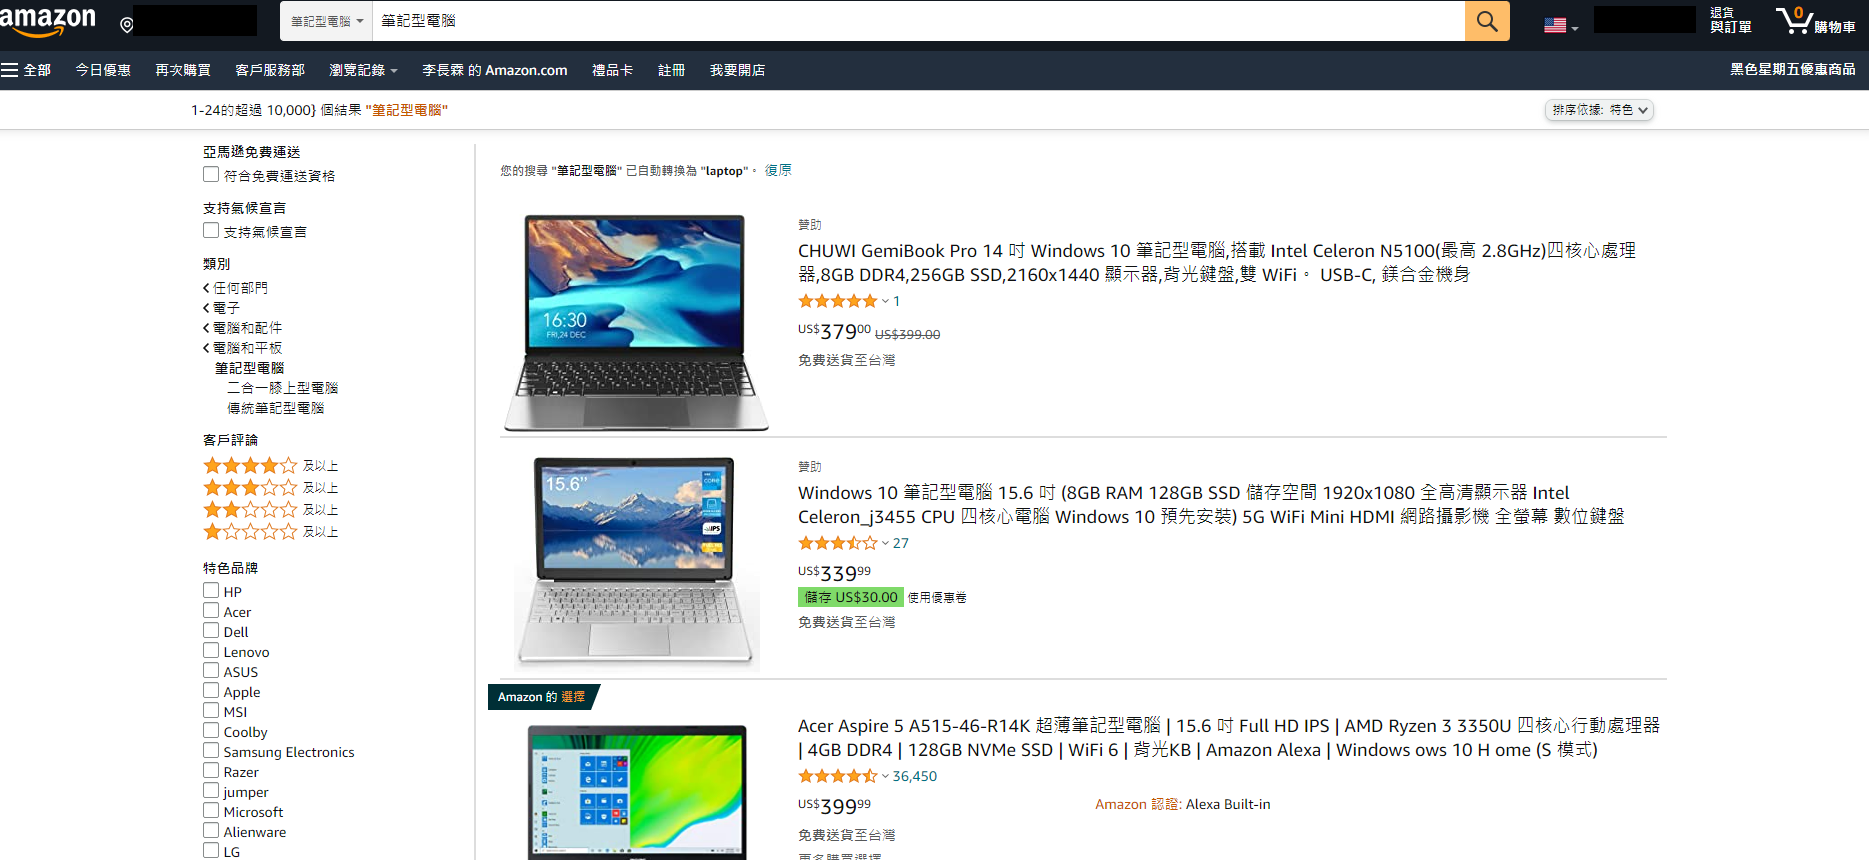Check the Razer brand checkbox
The width and height of the screenshot is (1869, 860).
(x=211, y=770)
